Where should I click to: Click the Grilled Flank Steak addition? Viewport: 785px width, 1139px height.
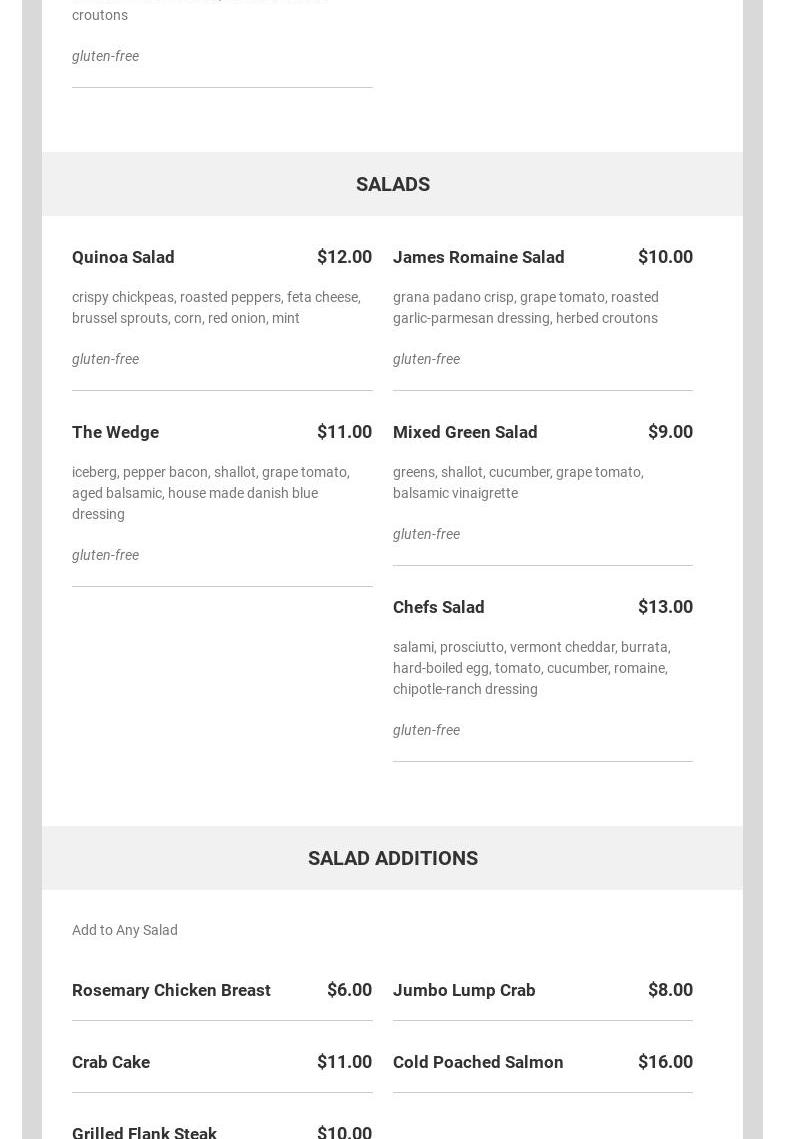(144, 1132)
